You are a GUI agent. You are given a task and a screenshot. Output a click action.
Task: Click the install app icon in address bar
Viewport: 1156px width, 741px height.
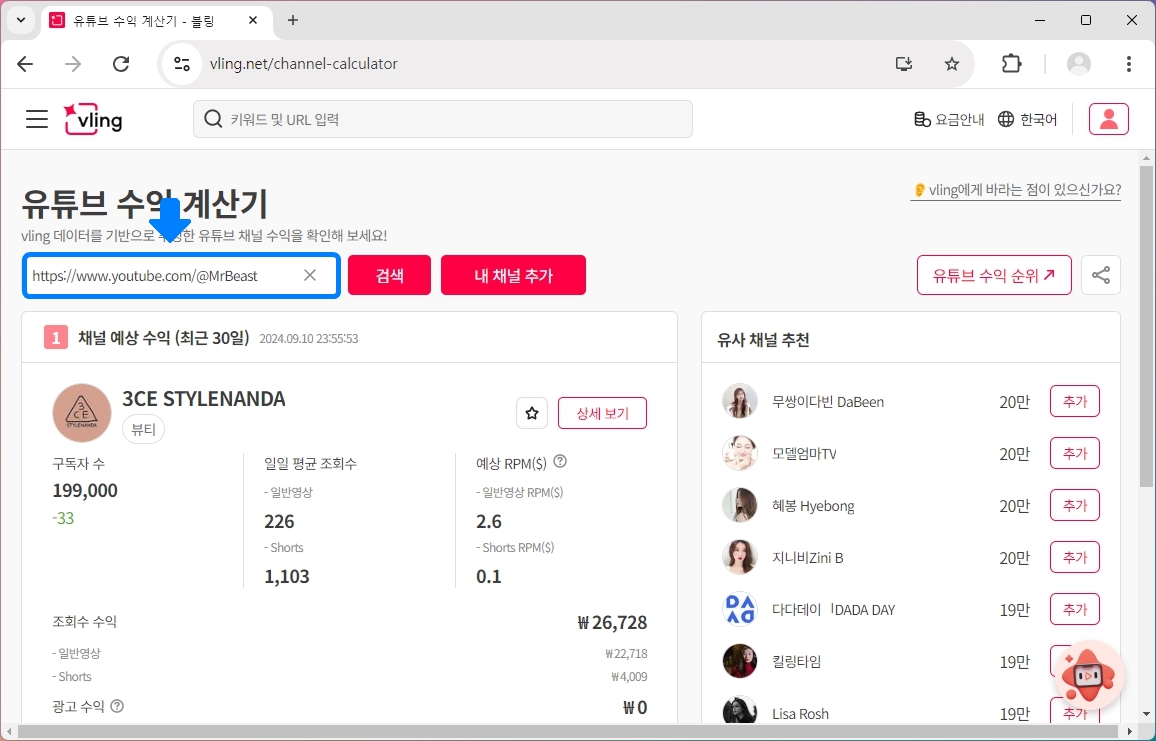pos(904,64)
